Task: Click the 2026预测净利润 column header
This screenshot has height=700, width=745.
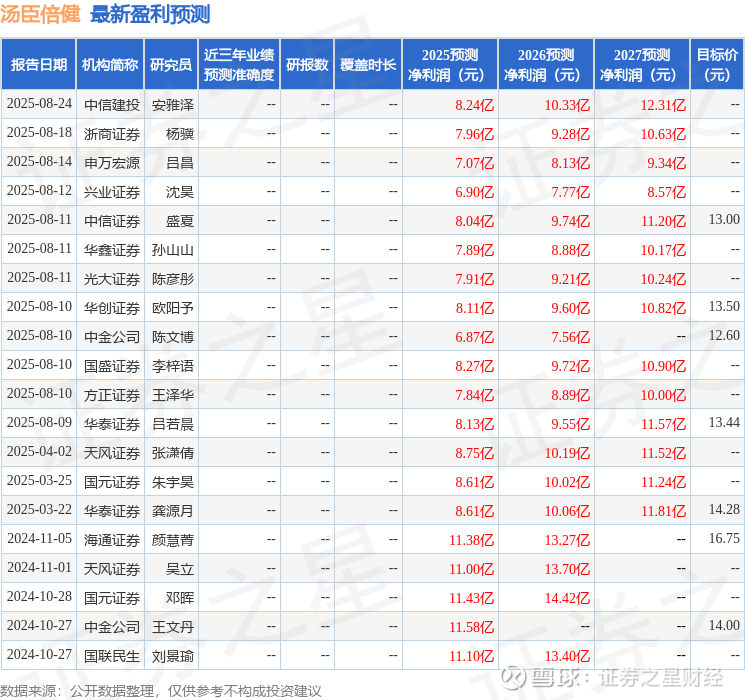Action: 546,65
